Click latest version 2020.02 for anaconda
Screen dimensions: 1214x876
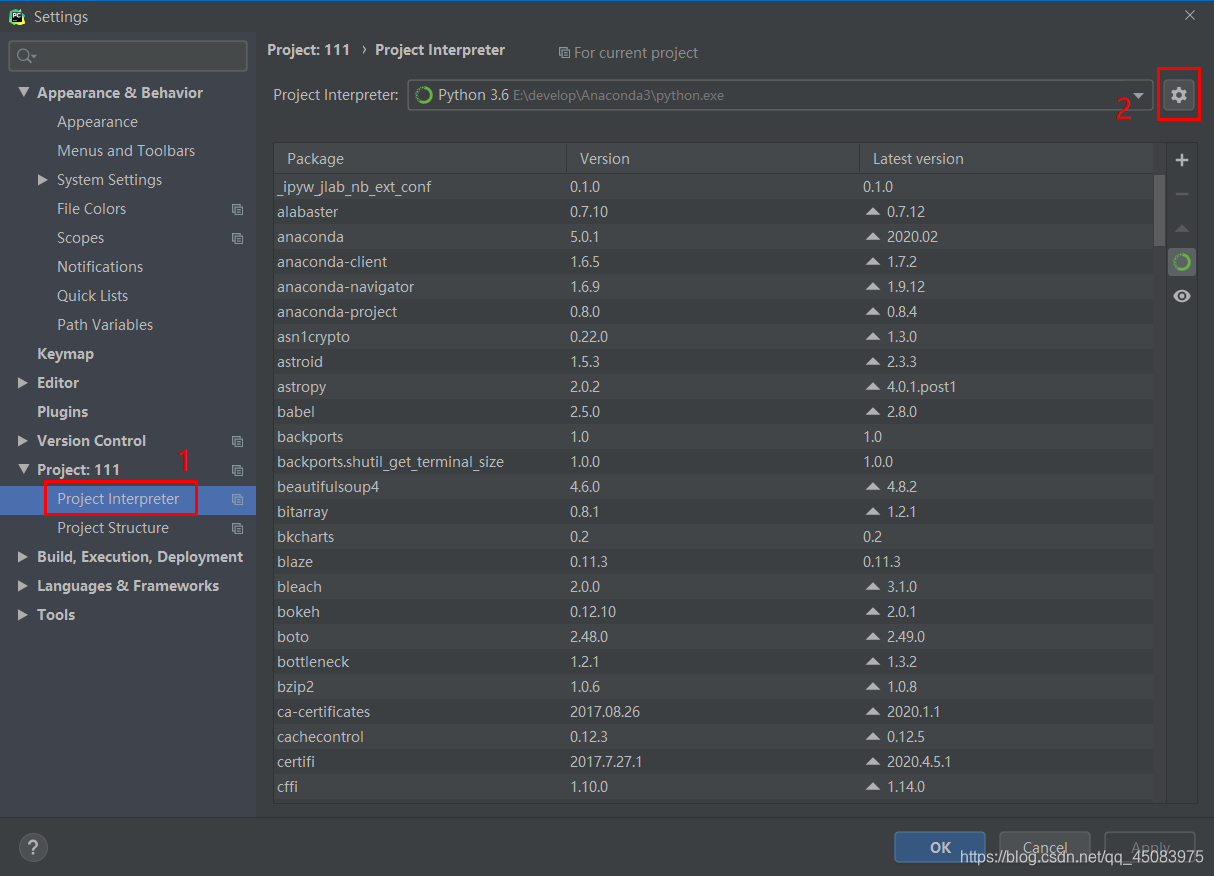pos(912,237)
